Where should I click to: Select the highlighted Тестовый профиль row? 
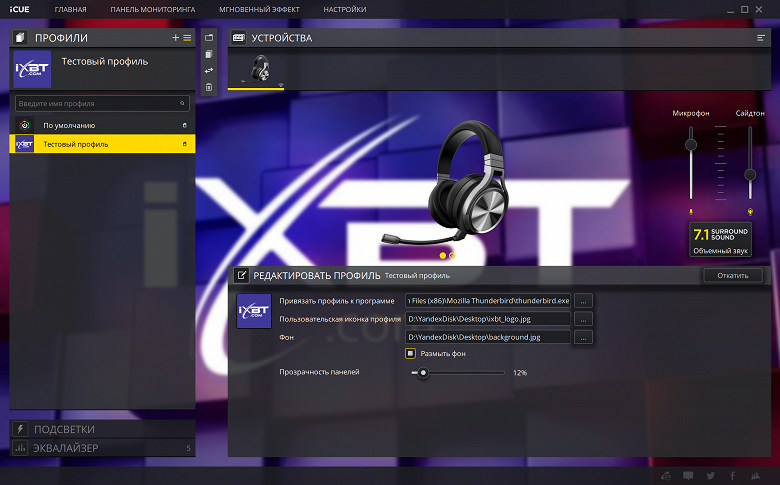pyautogui.click(x=102, y=144)
